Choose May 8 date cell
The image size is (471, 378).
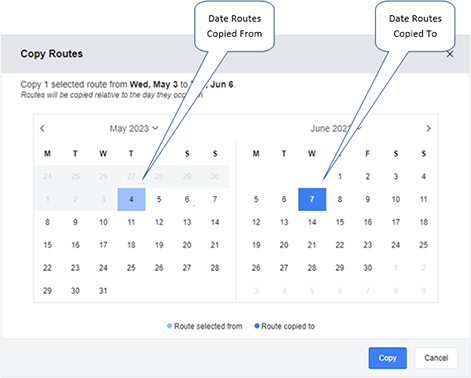coord(47,222)
